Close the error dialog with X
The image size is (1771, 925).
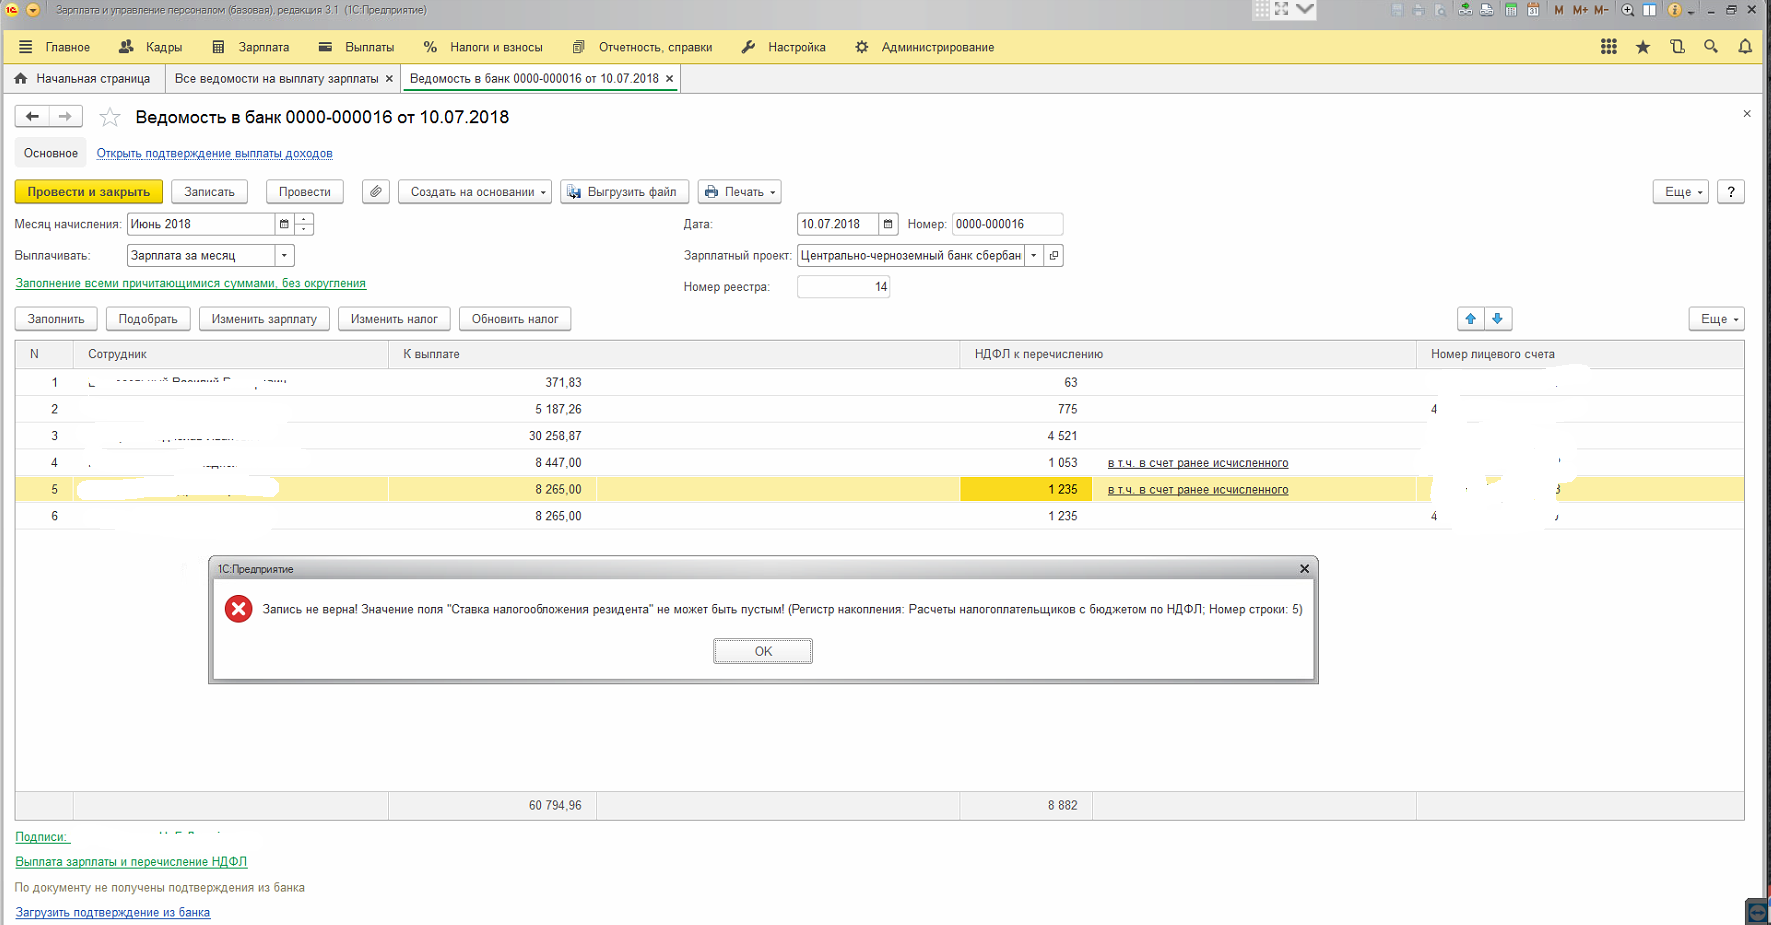coord(1304,569)
